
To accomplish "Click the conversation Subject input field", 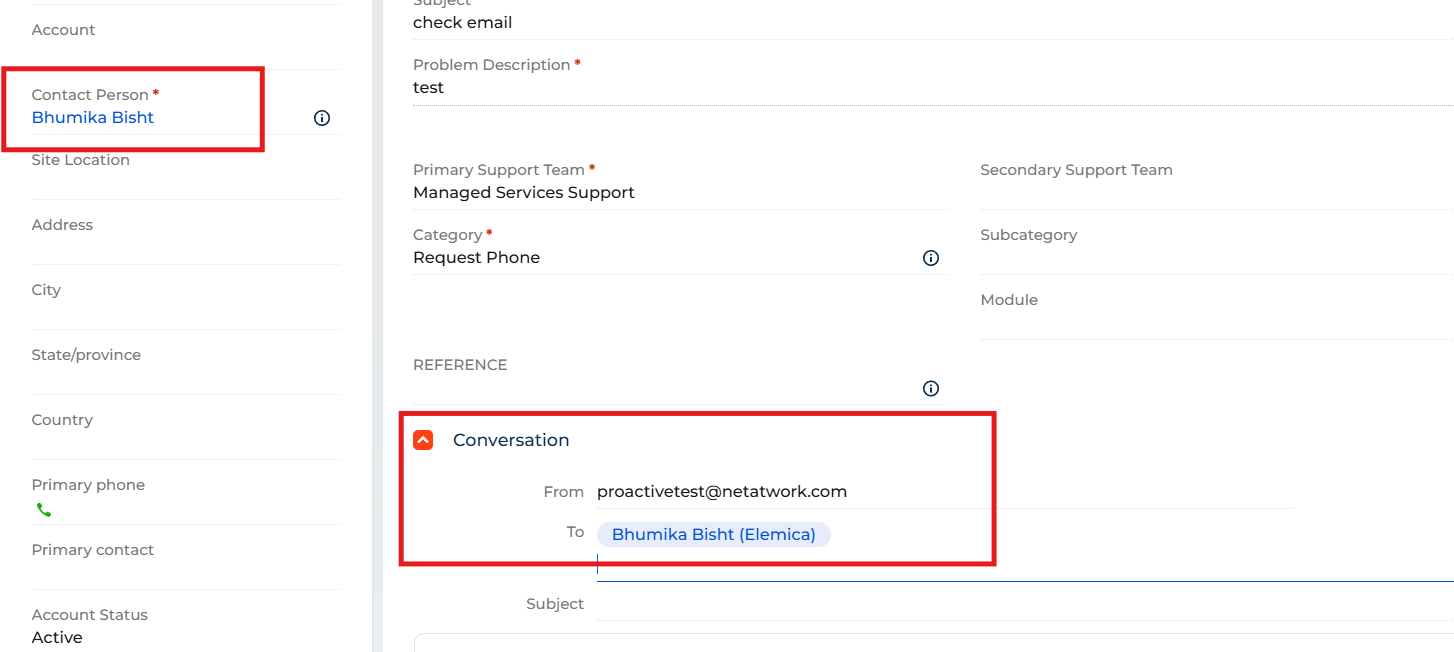I will (1025, 604).
